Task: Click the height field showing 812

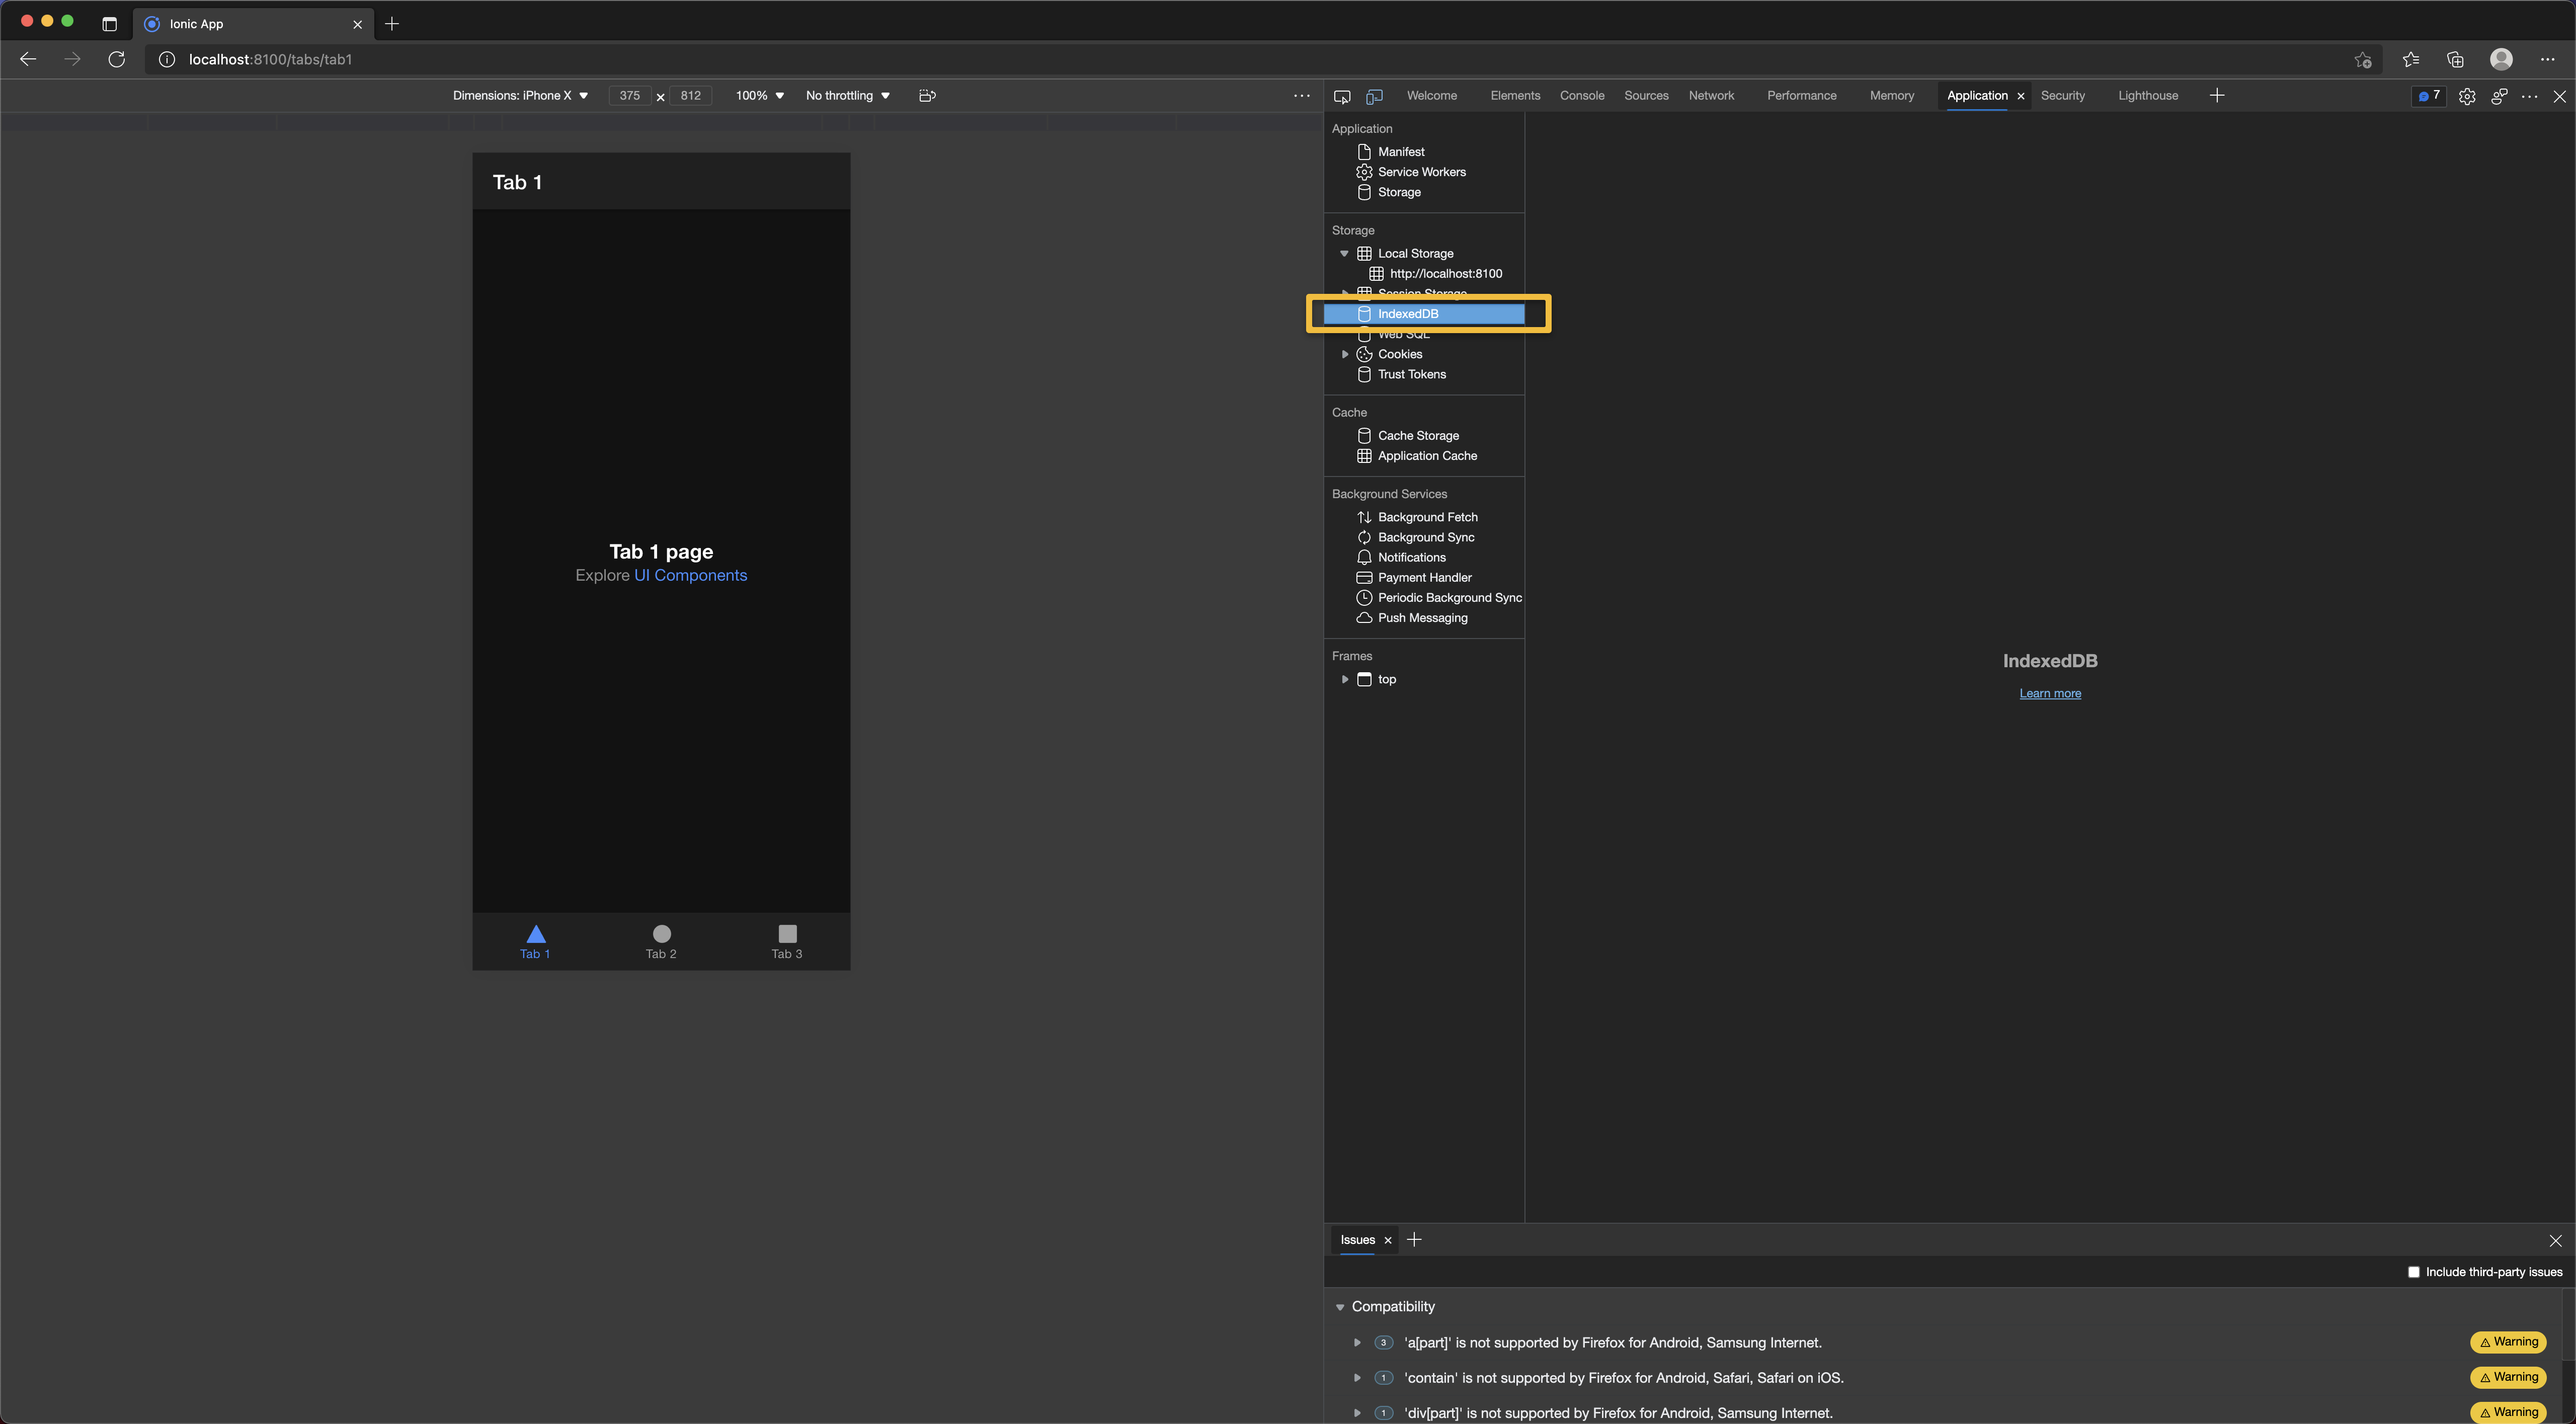Action: click(x=690, y=96)
